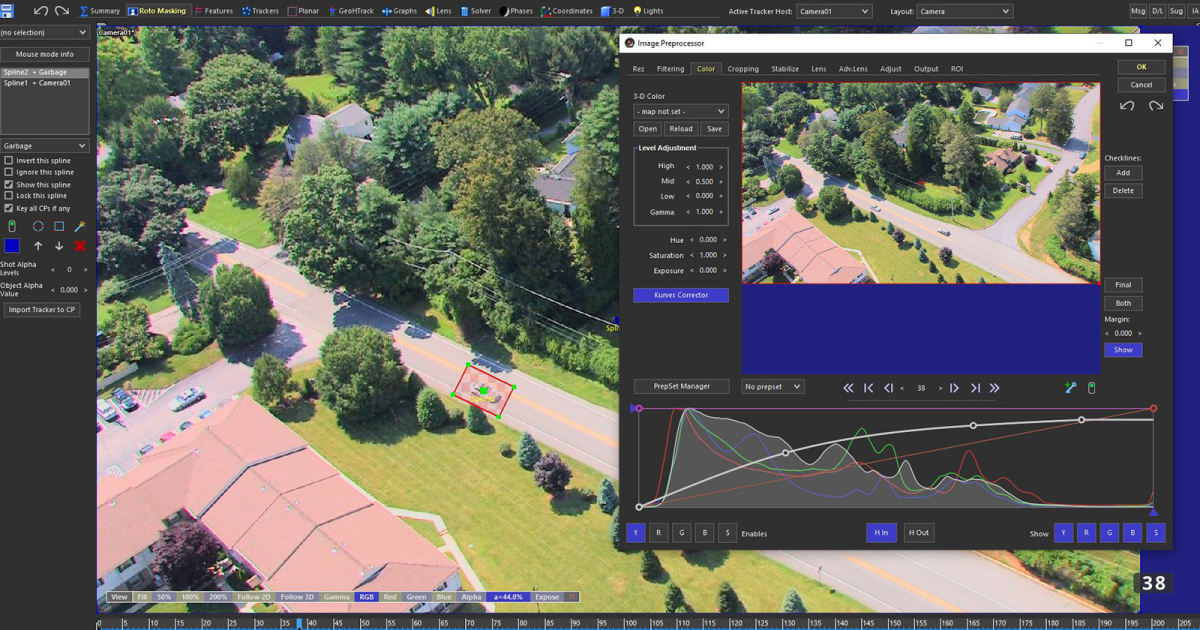The height and width of the screenshot is (630, 1200).
Task: Delete spline using the red X icon
Action: point(80,246)
